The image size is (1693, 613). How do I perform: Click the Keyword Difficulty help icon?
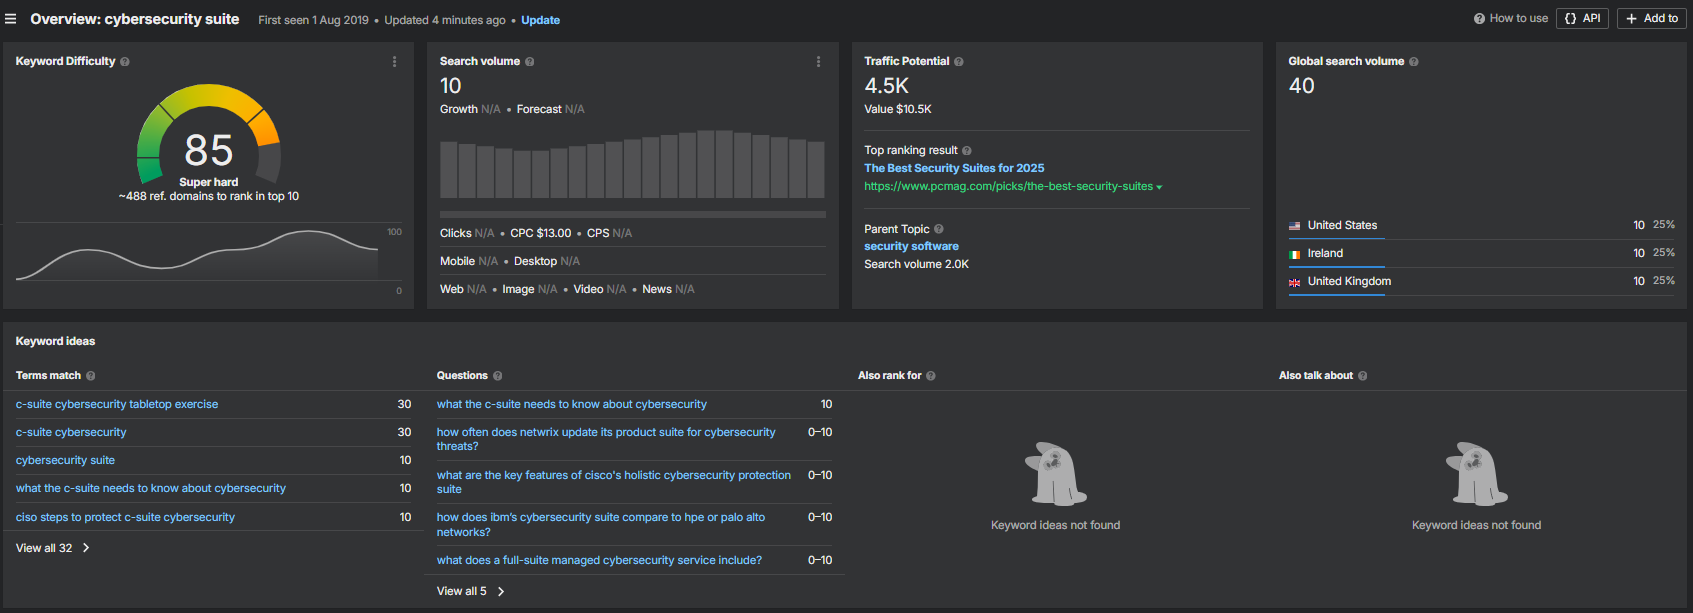click(x=125, y=62)
